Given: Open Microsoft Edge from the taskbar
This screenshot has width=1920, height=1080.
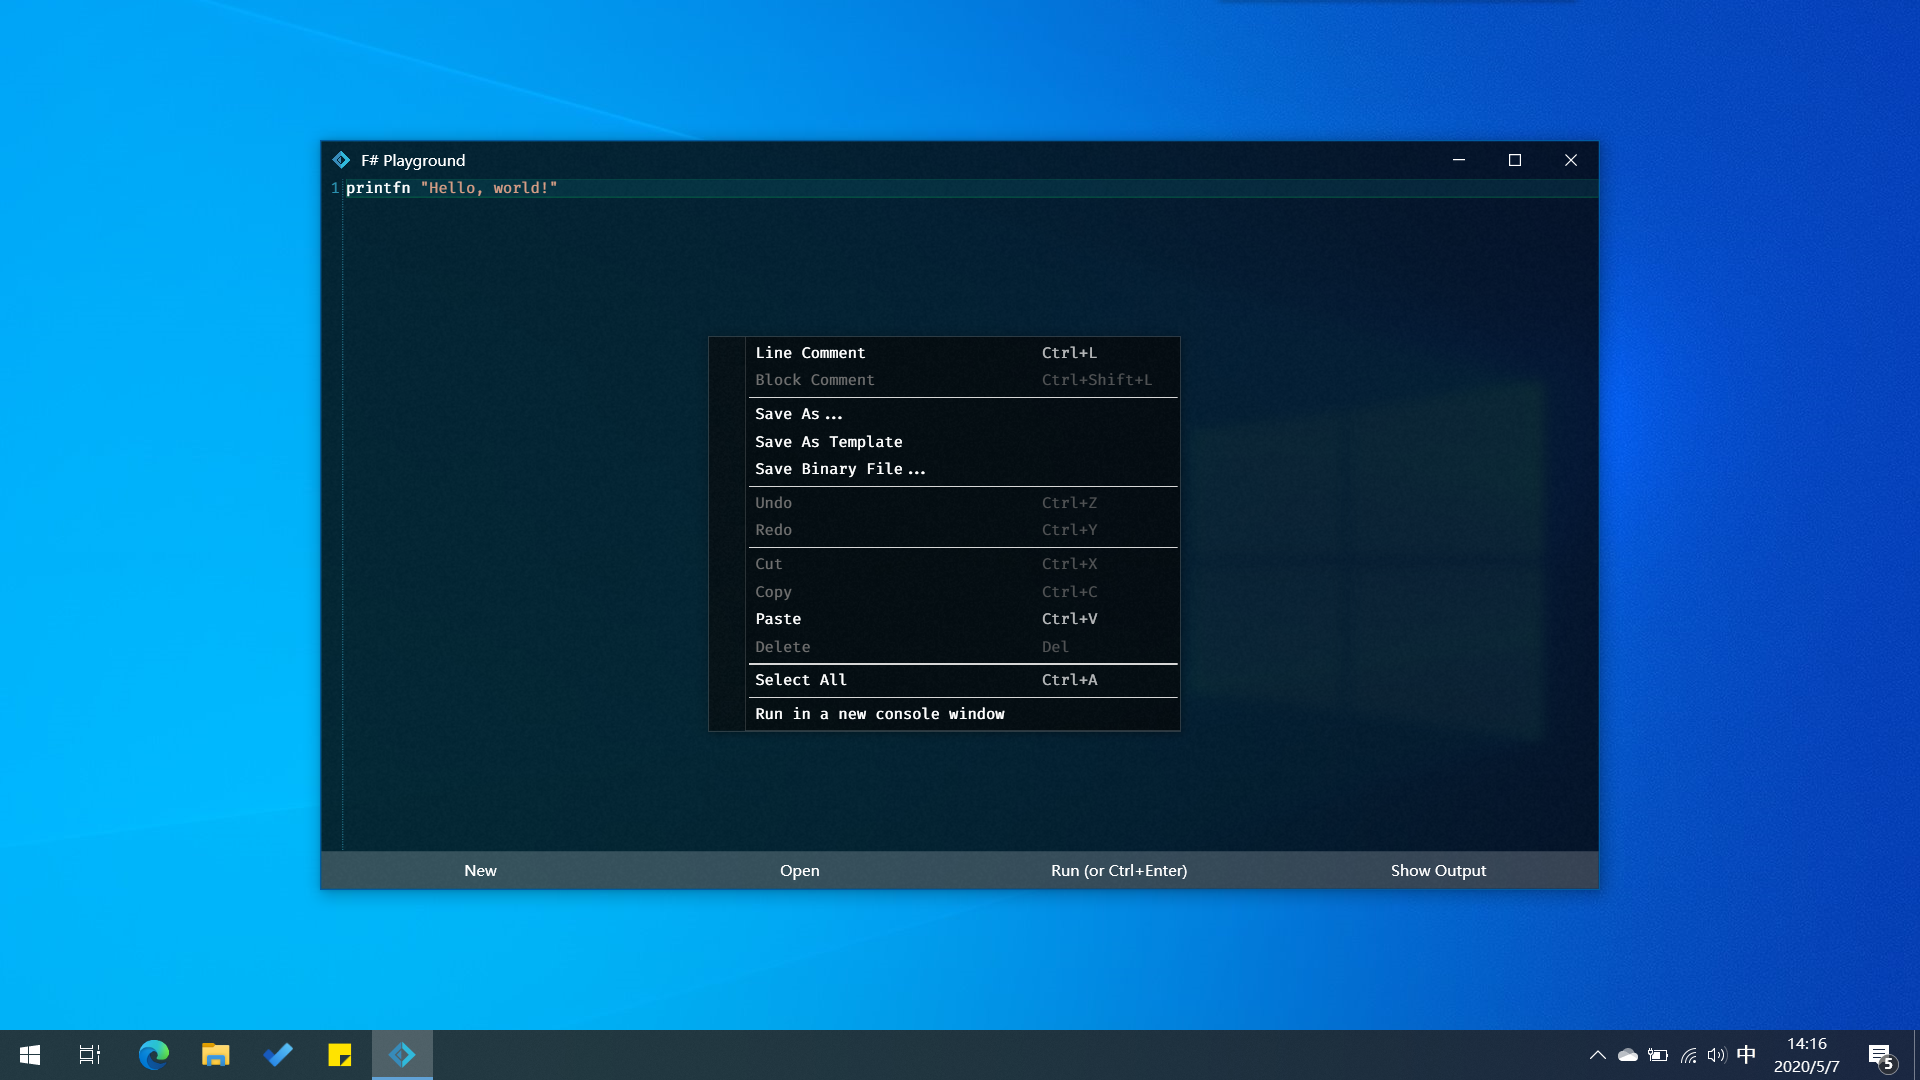Looking at the screenshot, I should (x=153, y=1055).
